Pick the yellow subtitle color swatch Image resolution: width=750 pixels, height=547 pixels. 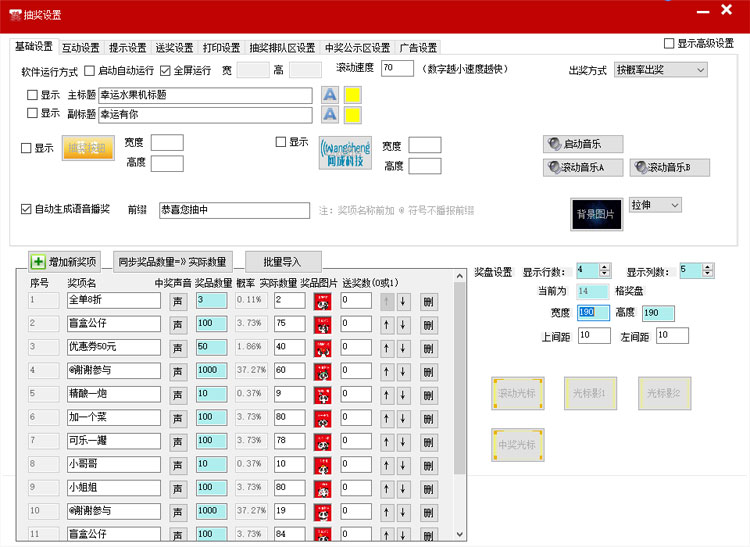pyautogui.click(x=352, y=114)
